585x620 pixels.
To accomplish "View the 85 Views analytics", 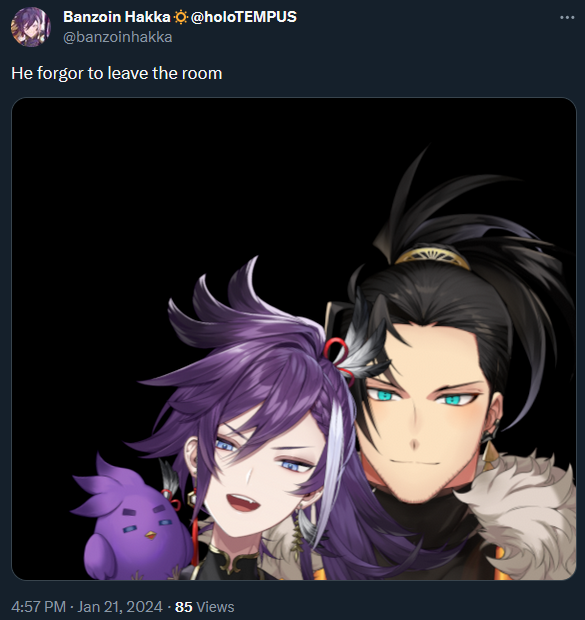I will pyautogui.click(x=204, y=607).
